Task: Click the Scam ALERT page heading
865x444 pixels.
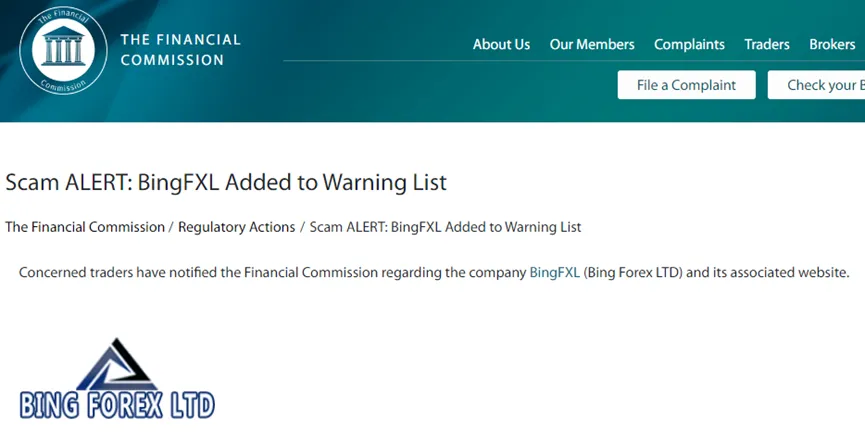Action: pos(226,183)
